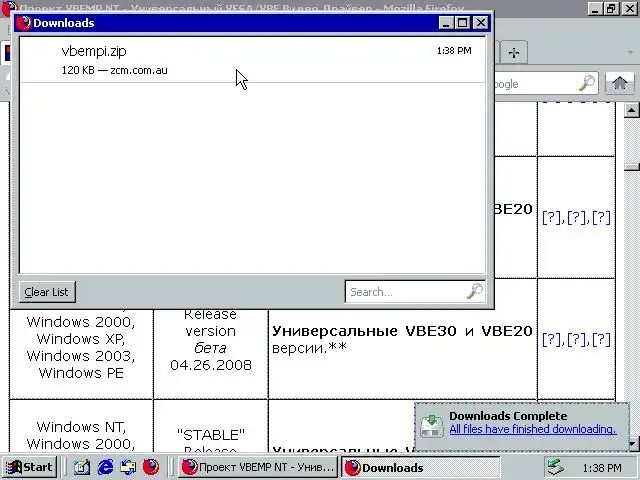Click the Downloads taskbar button
Screen dimensions: 640x480
tap(420, 467)
